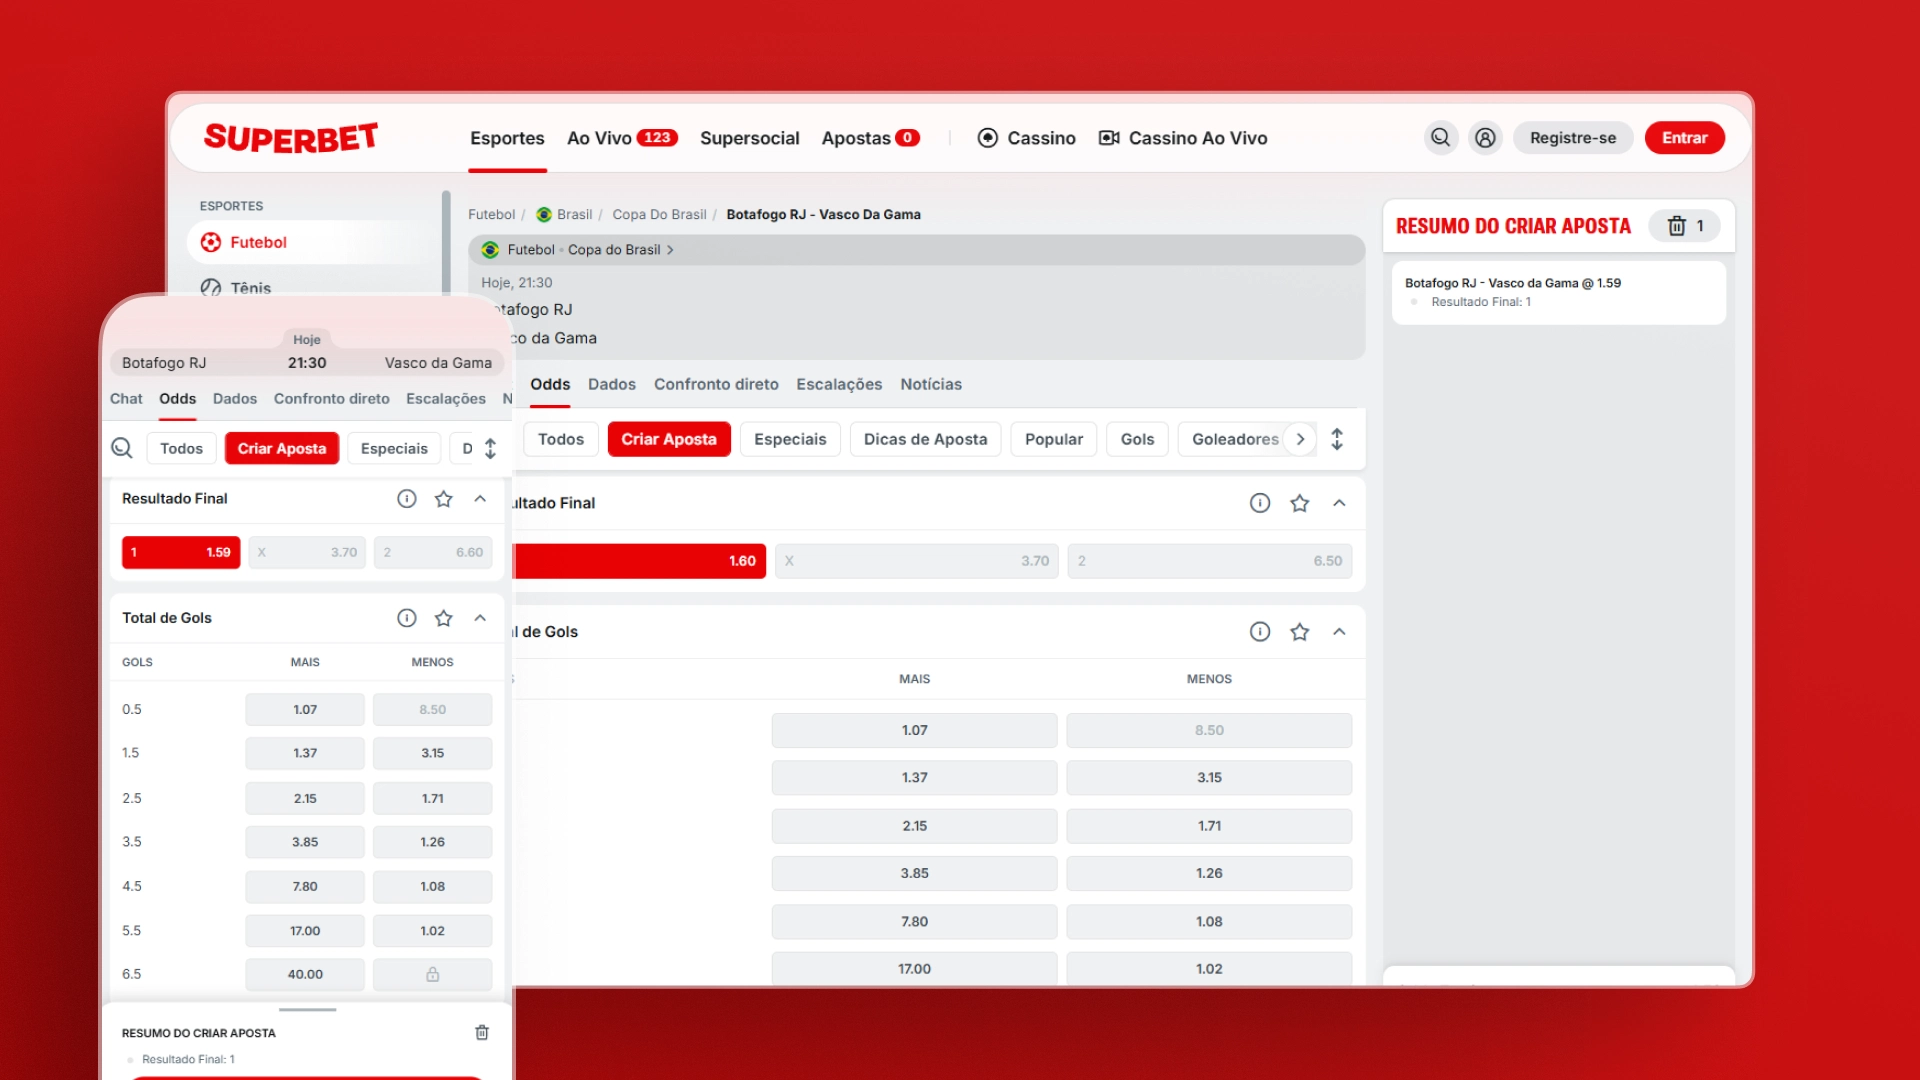The image size is (1920, 1080).
Task: Open the desktop Escalações tab
Action: click(x=839, y=384)
